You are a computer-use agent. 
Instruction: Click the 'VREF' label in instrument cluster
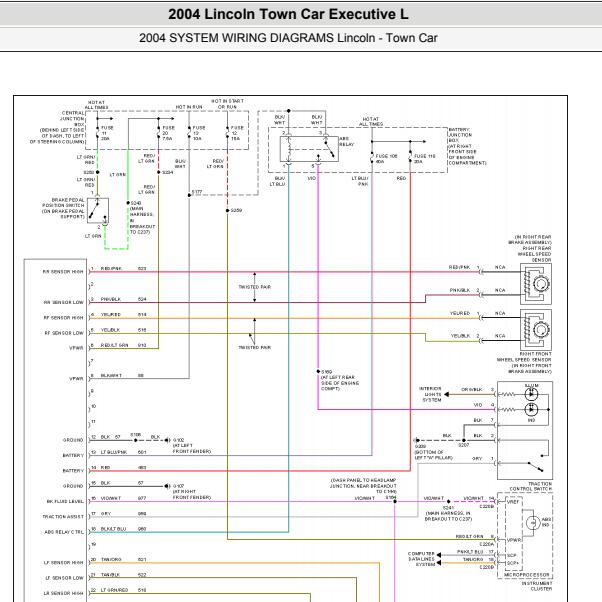click(513, 502)
